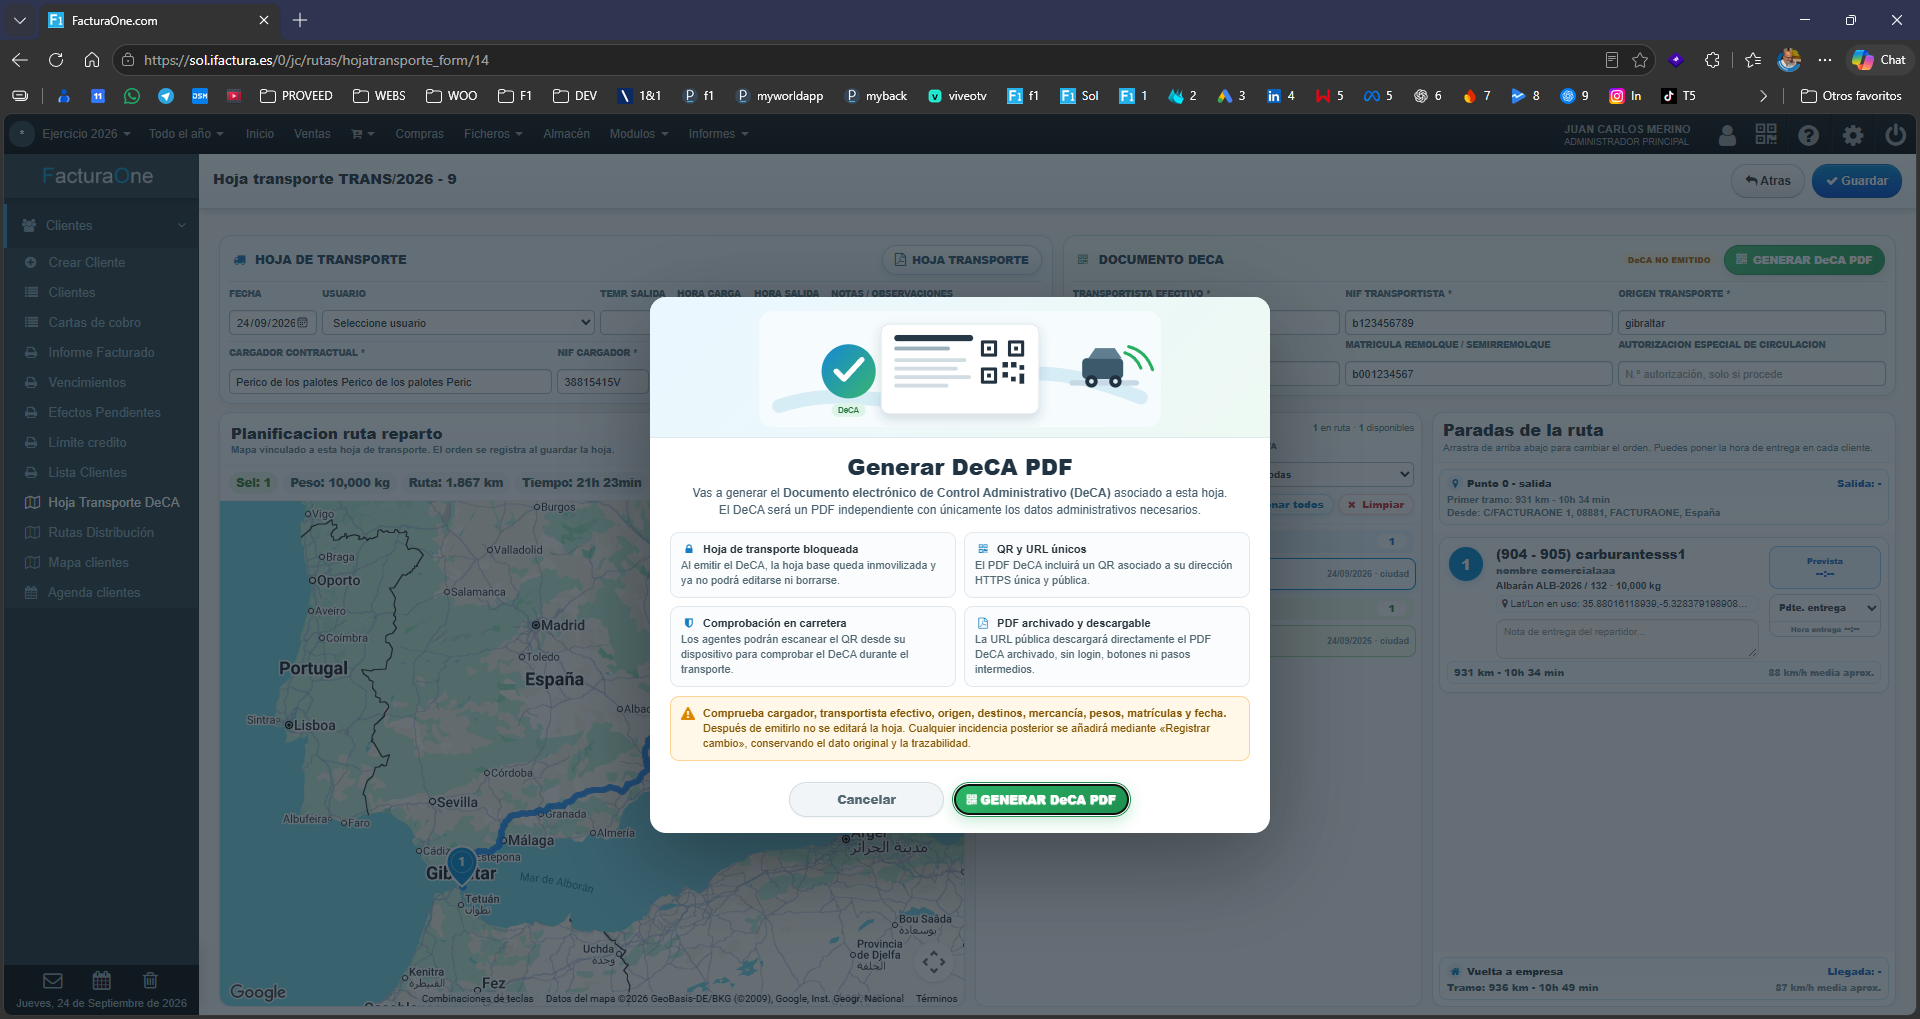Open the settings gear icon

[1853, 135]
